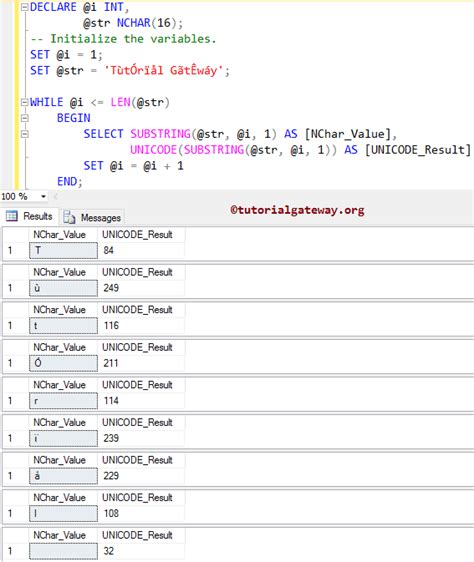The height and width of the screenshot is (562, 474).
Task: Click the Messages tab icon
Action: pos(69,217)
